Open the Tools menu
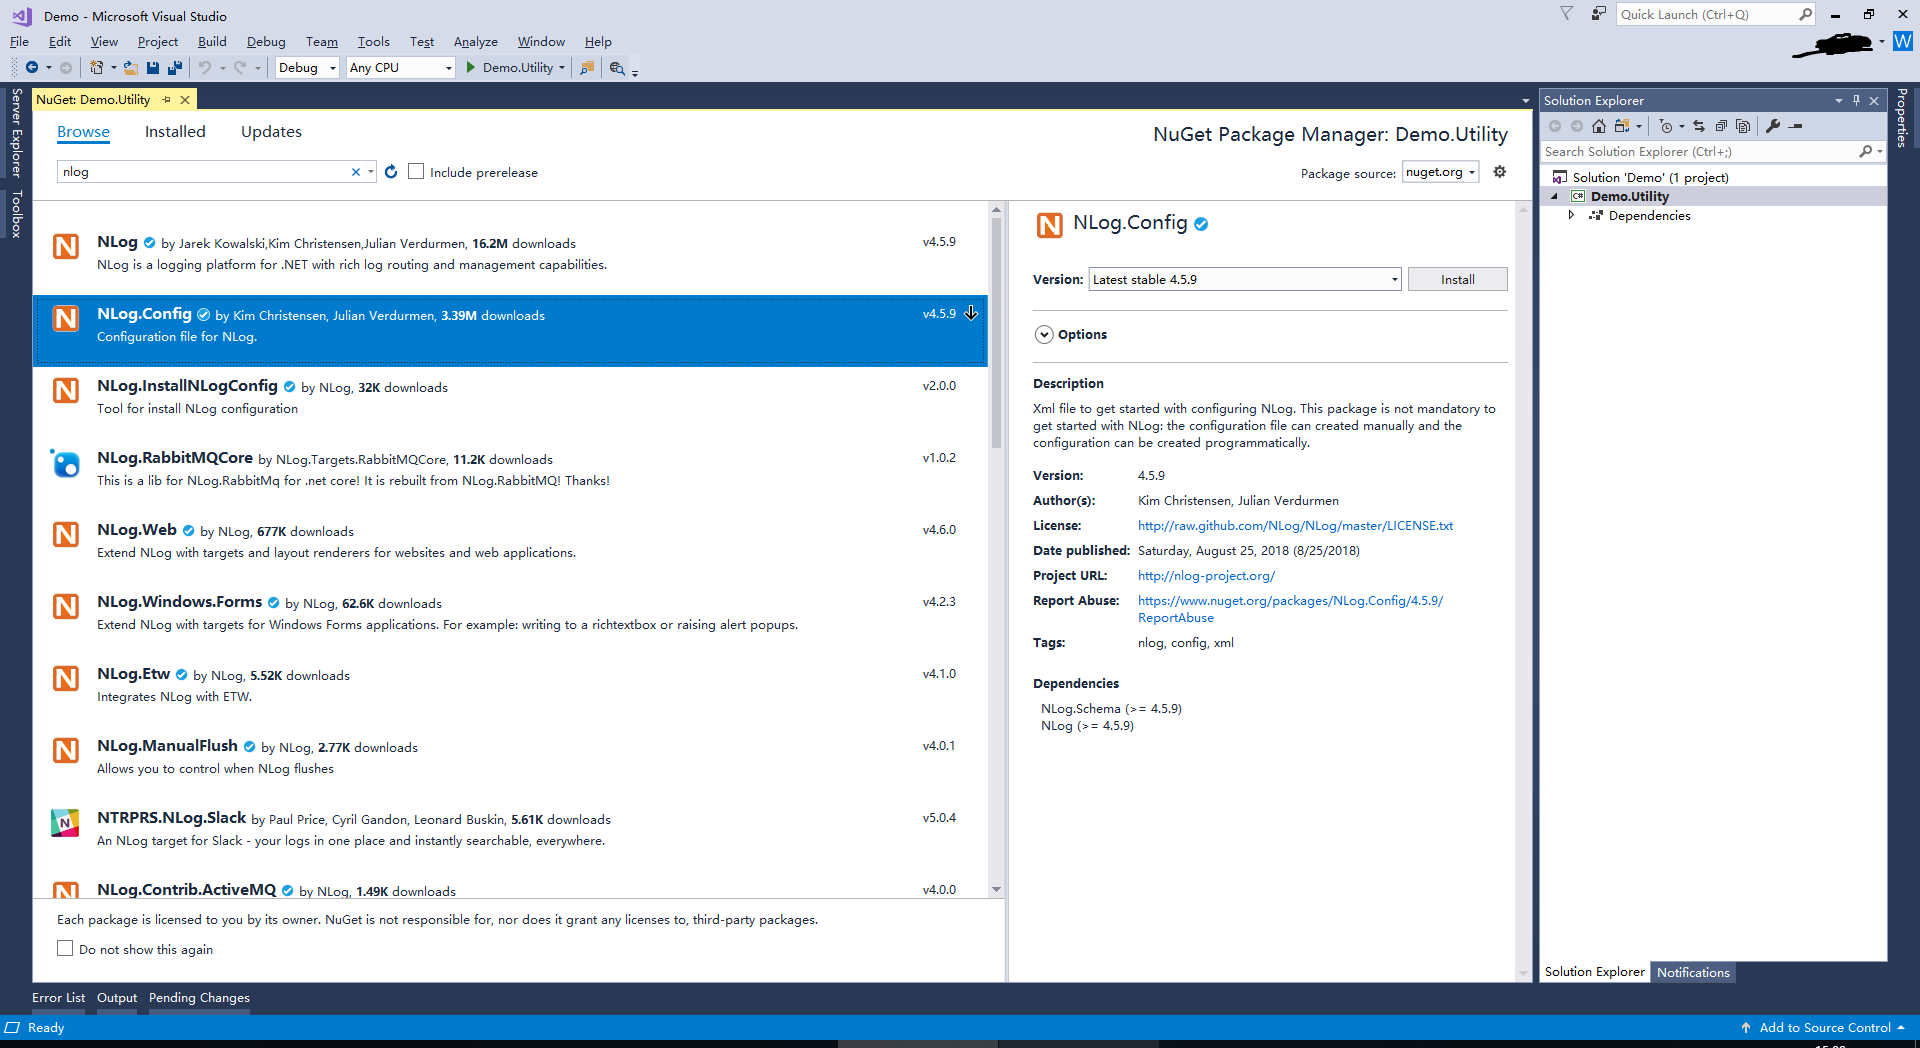The width and height of the screenshot is (1920, 1048). pyautogui.click(x=374, y=42)
